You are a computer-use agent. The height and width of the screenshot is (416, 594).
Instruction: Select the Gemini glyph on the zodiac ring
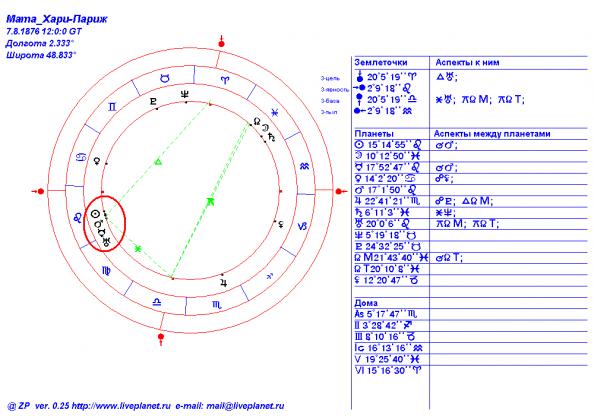point(112,107)
